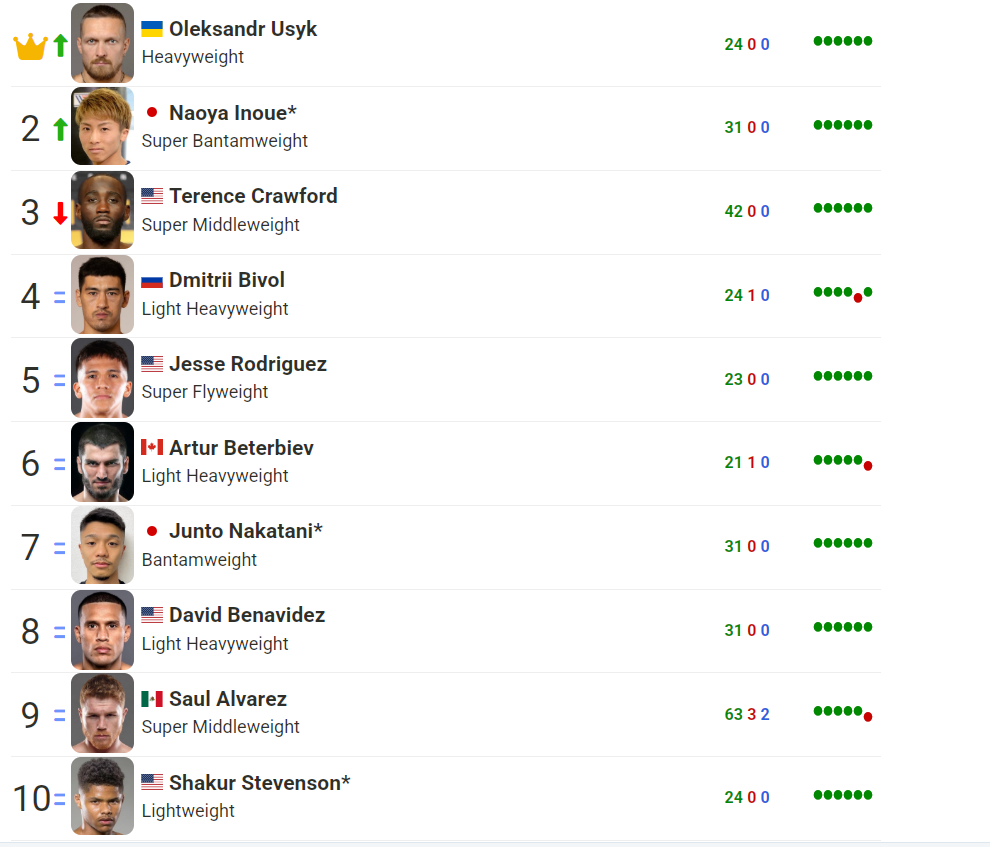The width and height of the screenshot is (990, 847).
Task: Click the red down arrow beside Terence Crawford
Action: [x=60, y=213]
